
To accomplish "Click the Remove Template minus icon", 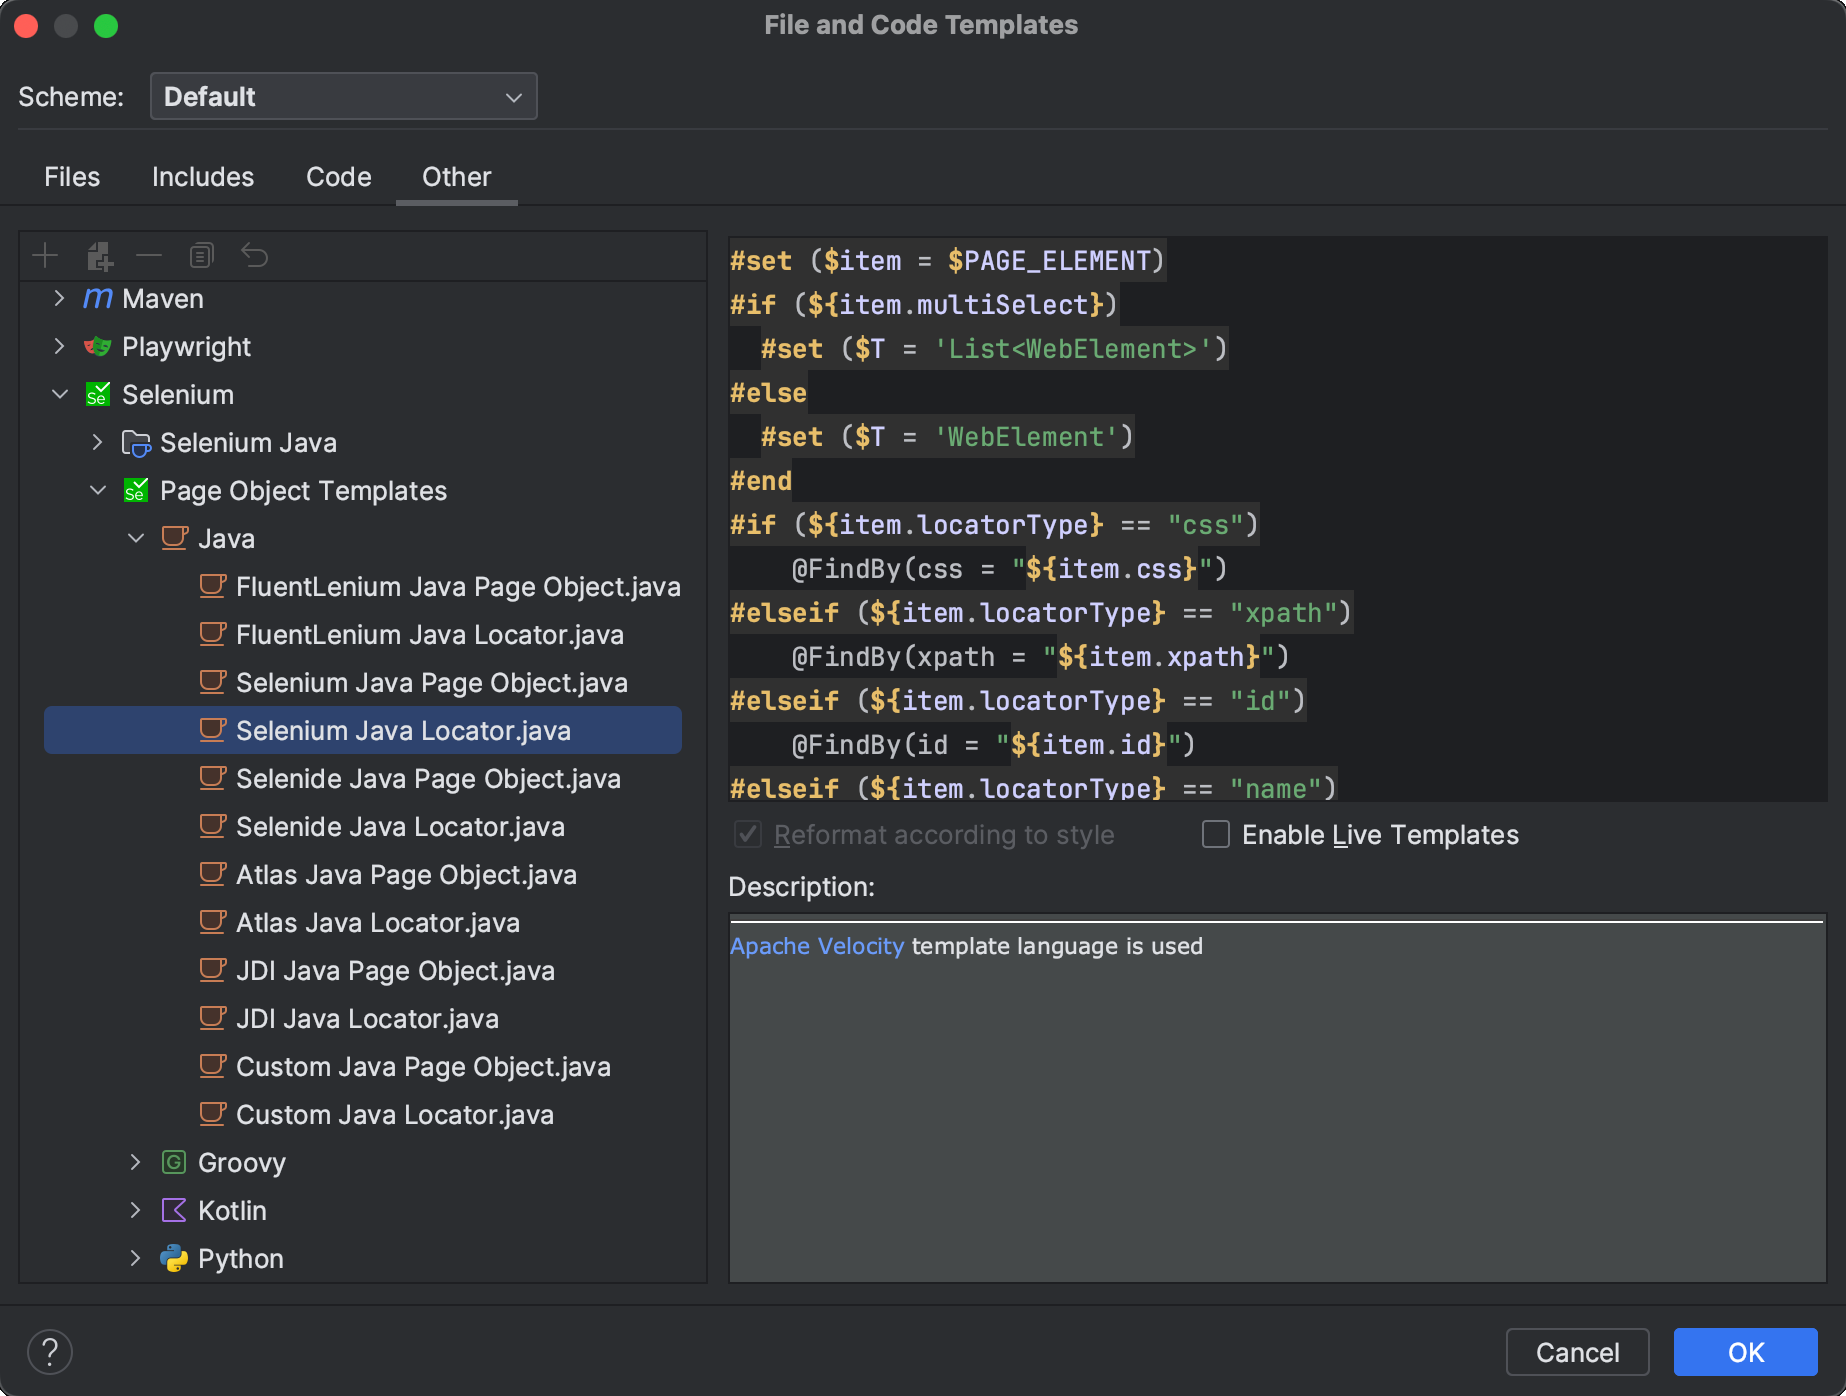I will 150,255.
